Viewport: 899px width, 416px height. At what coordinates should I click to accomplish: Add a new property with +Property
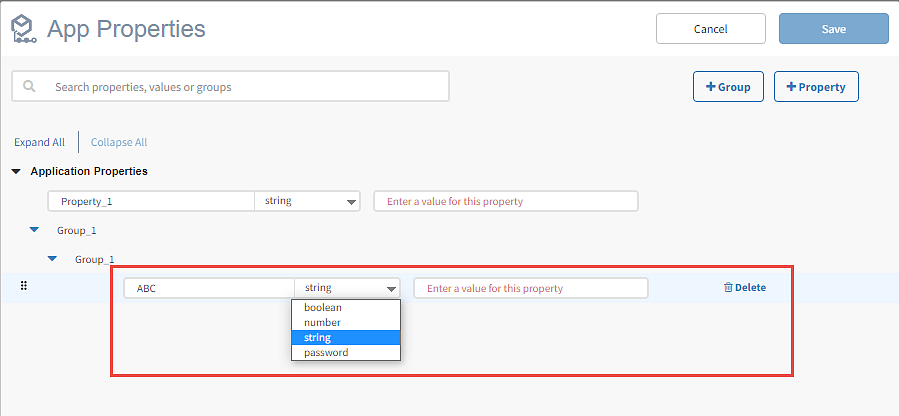click(816, 87)
